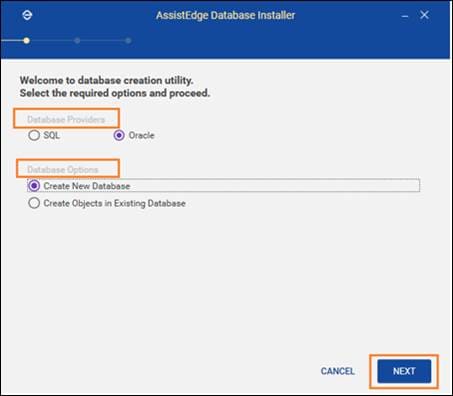Click the AssistEdge Database Installer title
The width and height of the screenshot is (453, 396).
coord(226,15)
